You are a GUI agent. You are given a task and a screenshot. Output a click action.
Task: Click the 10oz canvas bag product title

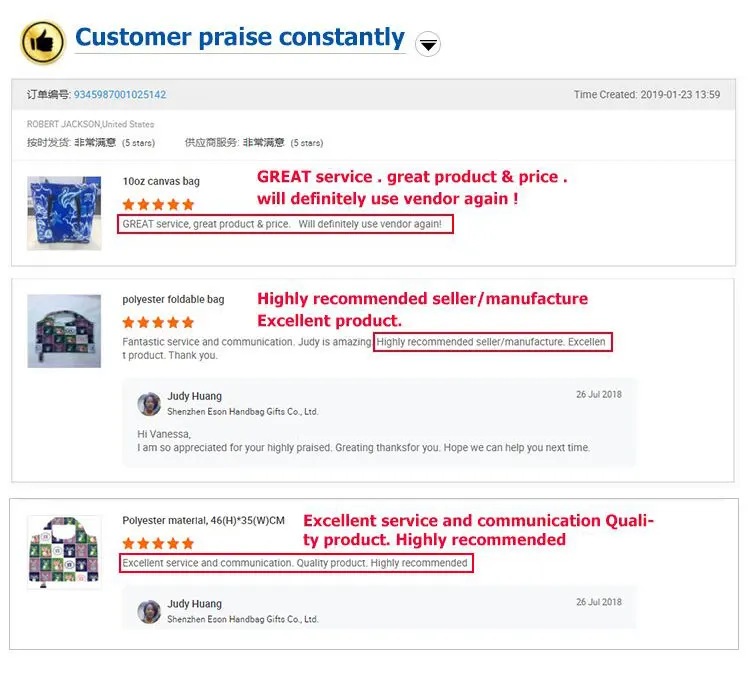pos(161,181)
